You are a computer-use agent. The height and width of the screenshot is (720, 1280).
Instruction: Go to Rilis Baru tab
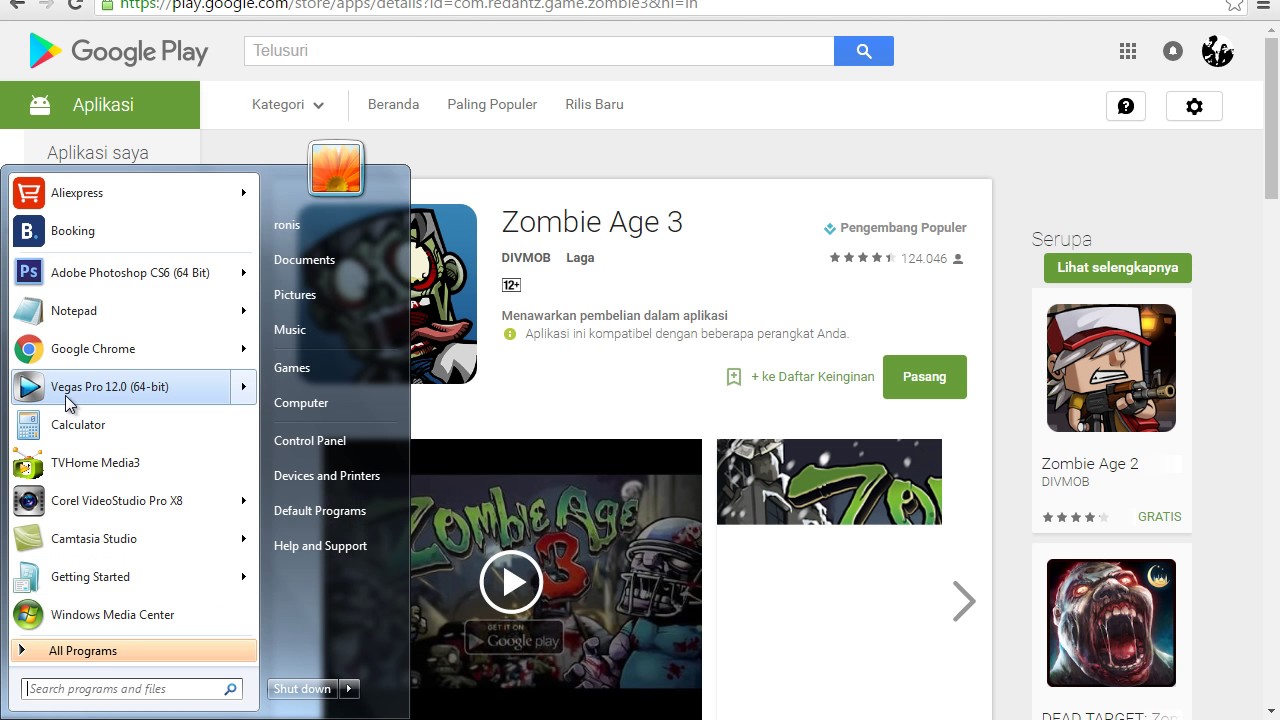click(x=594, y=104)
